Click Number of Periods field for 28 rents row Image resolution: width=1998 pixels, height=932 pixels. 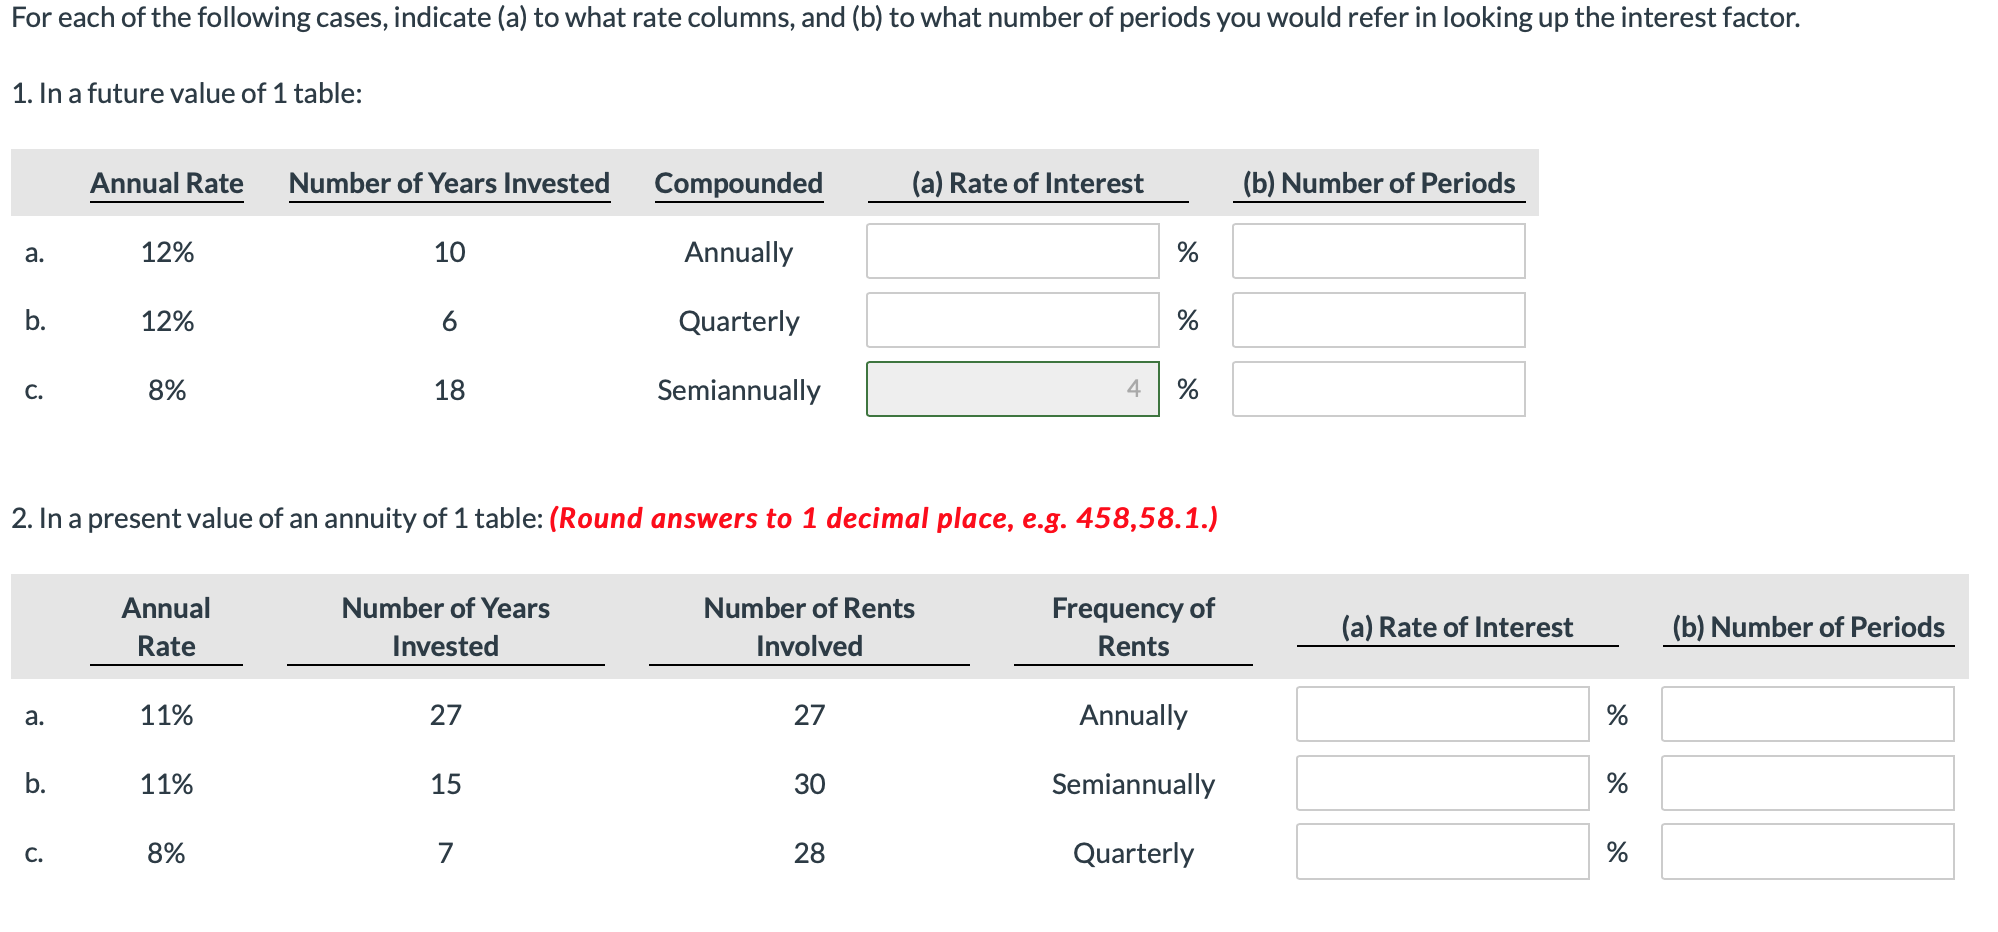(x=1808, y=852)
